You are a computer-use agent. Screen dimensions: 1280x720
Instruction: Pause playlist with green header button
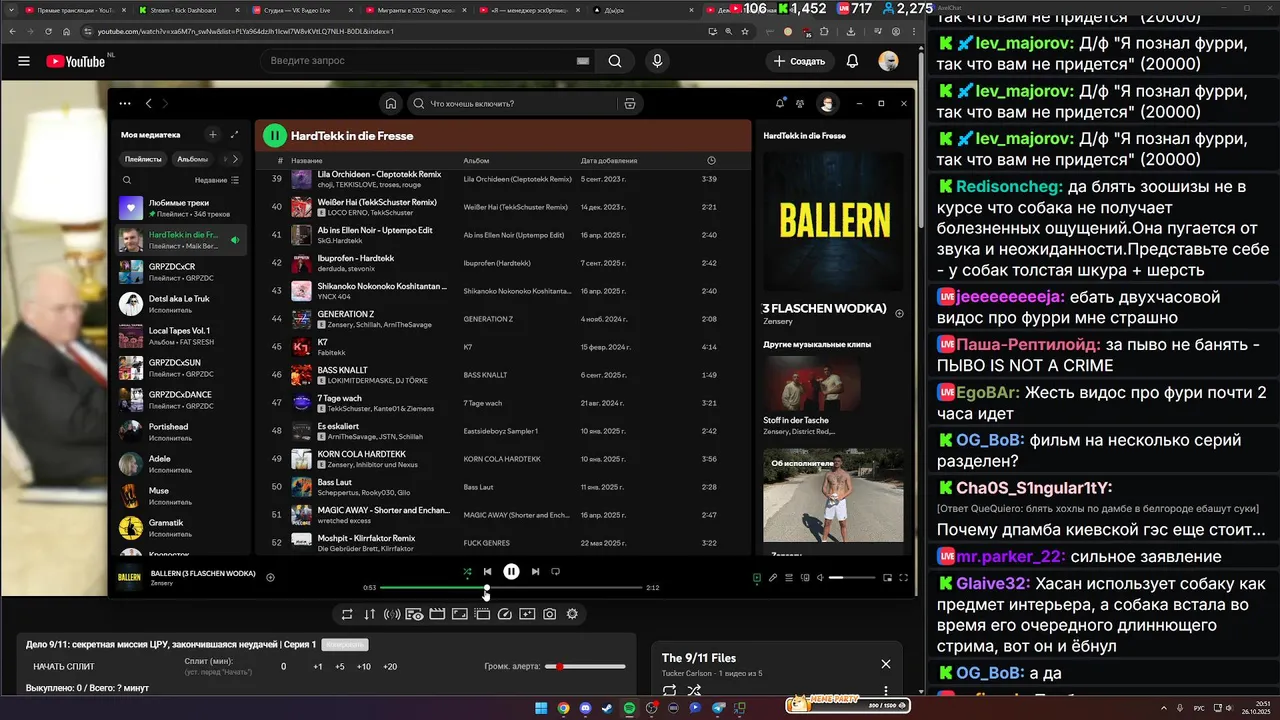pyautogui.click(x=274, y=136)
